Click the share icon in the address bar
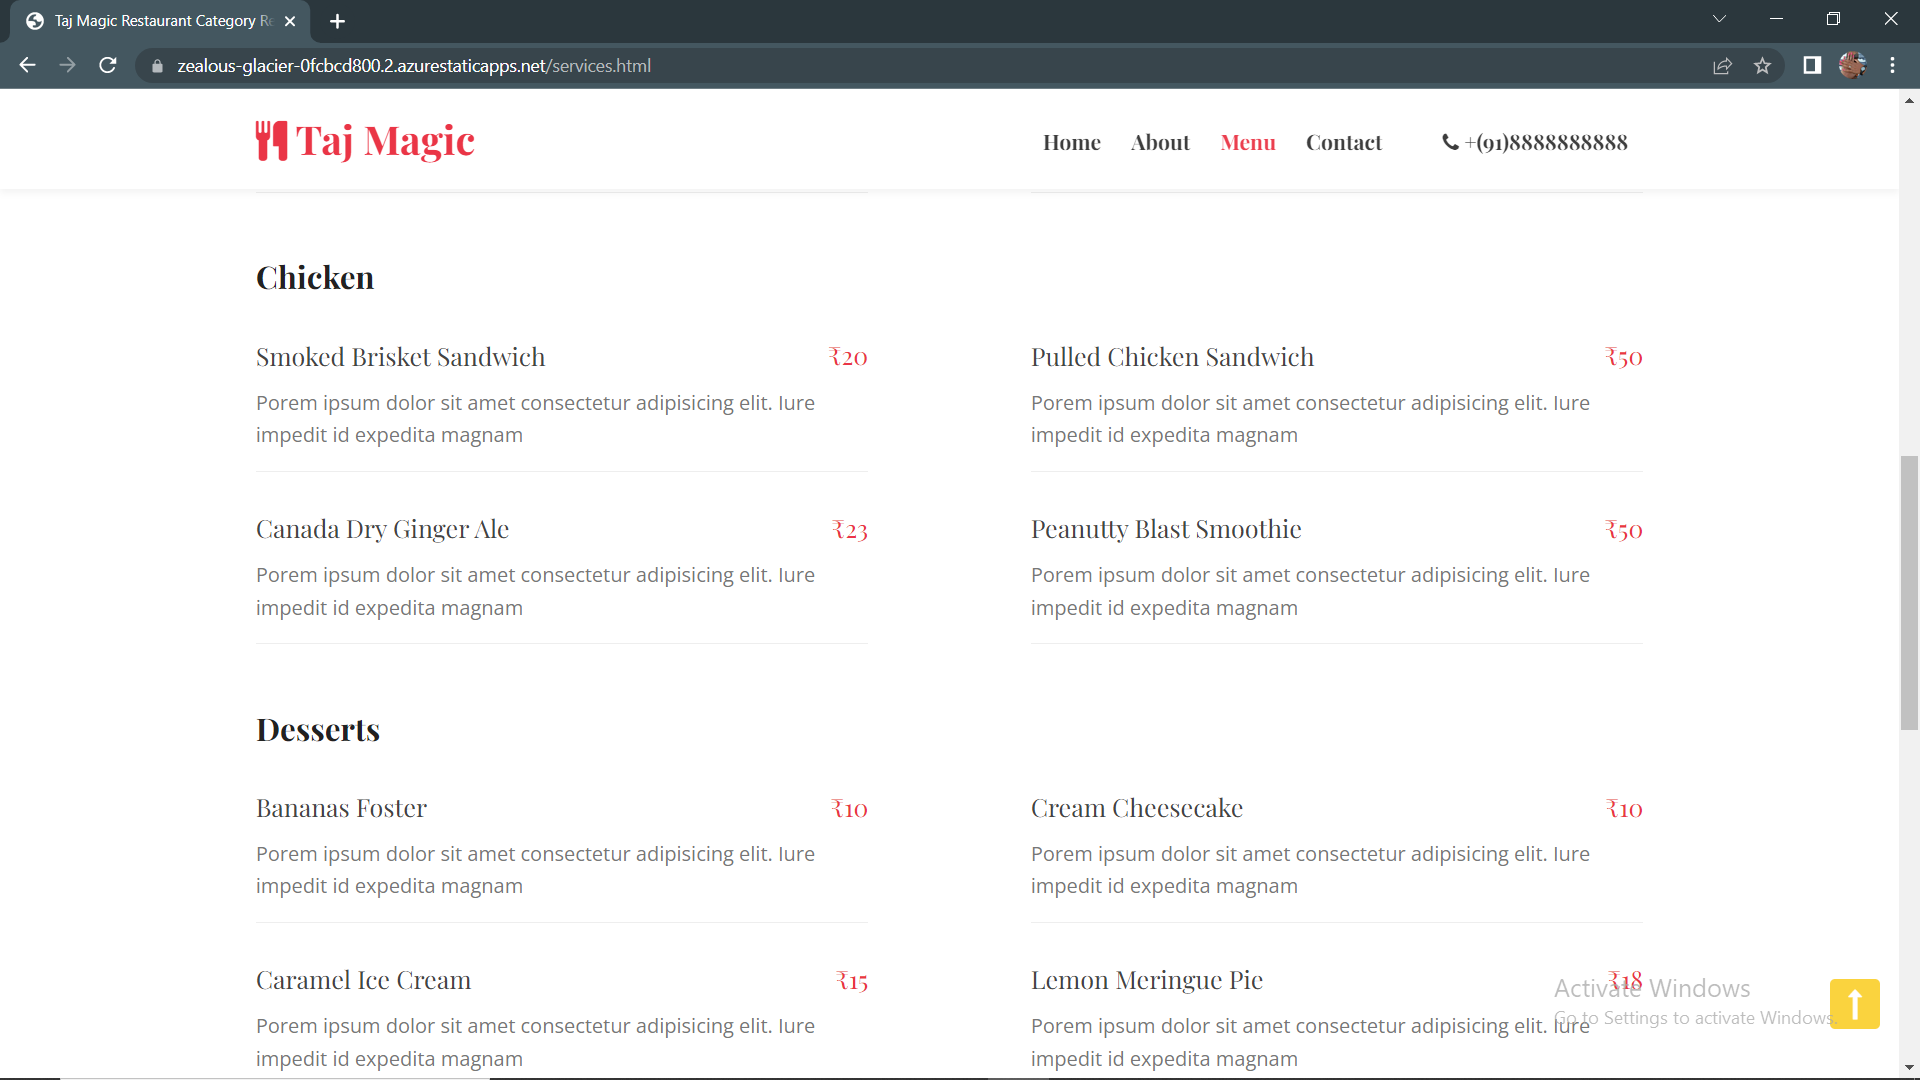This screenshot has width=1920, height=1080. (1723, 65)
